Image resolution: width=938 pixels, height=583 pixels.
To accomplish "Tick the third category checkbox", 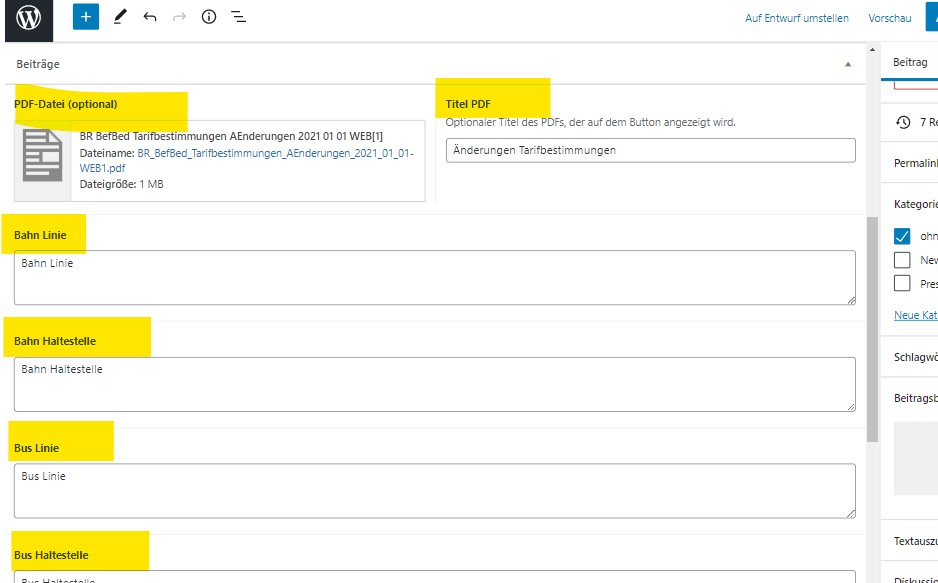I will click(902, 283).
